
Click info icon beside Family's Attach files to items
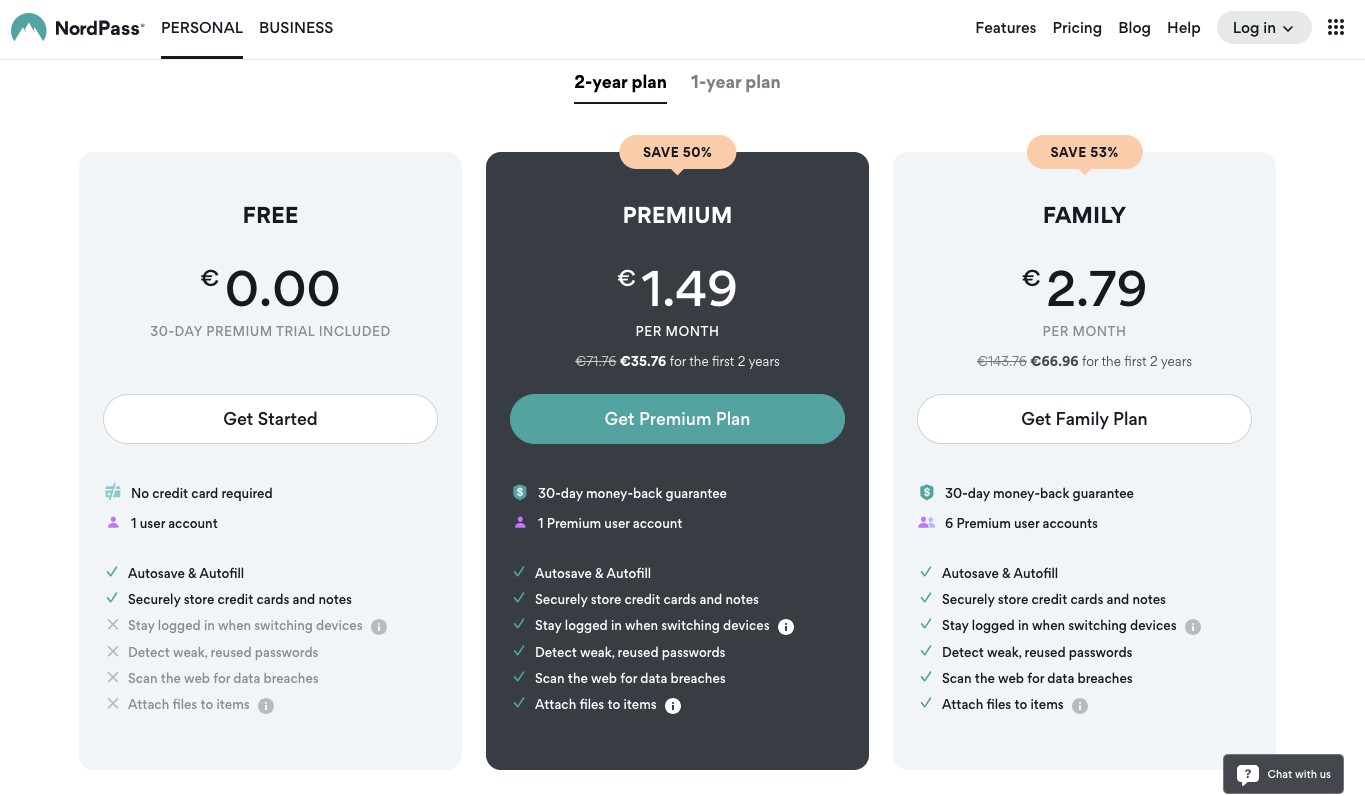(1080, 706)
